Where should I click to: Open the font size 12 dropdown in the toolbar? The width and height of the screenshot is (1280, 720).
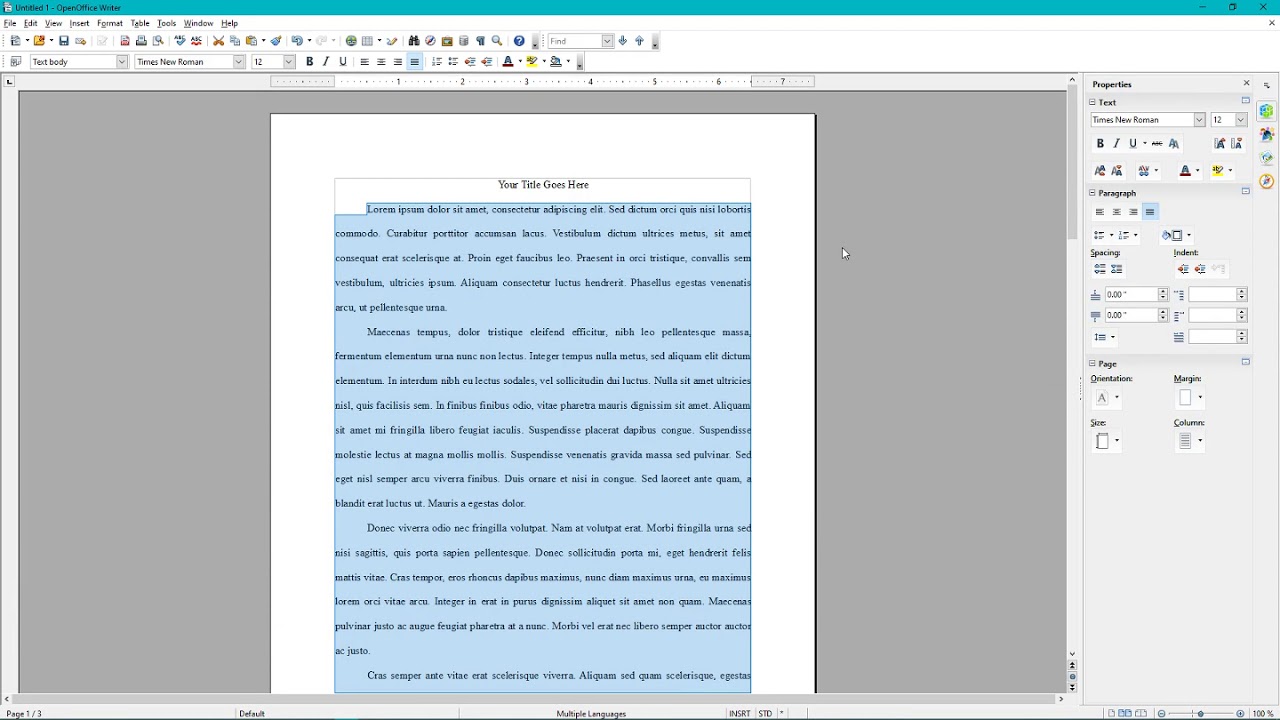[x=289, y=62]
